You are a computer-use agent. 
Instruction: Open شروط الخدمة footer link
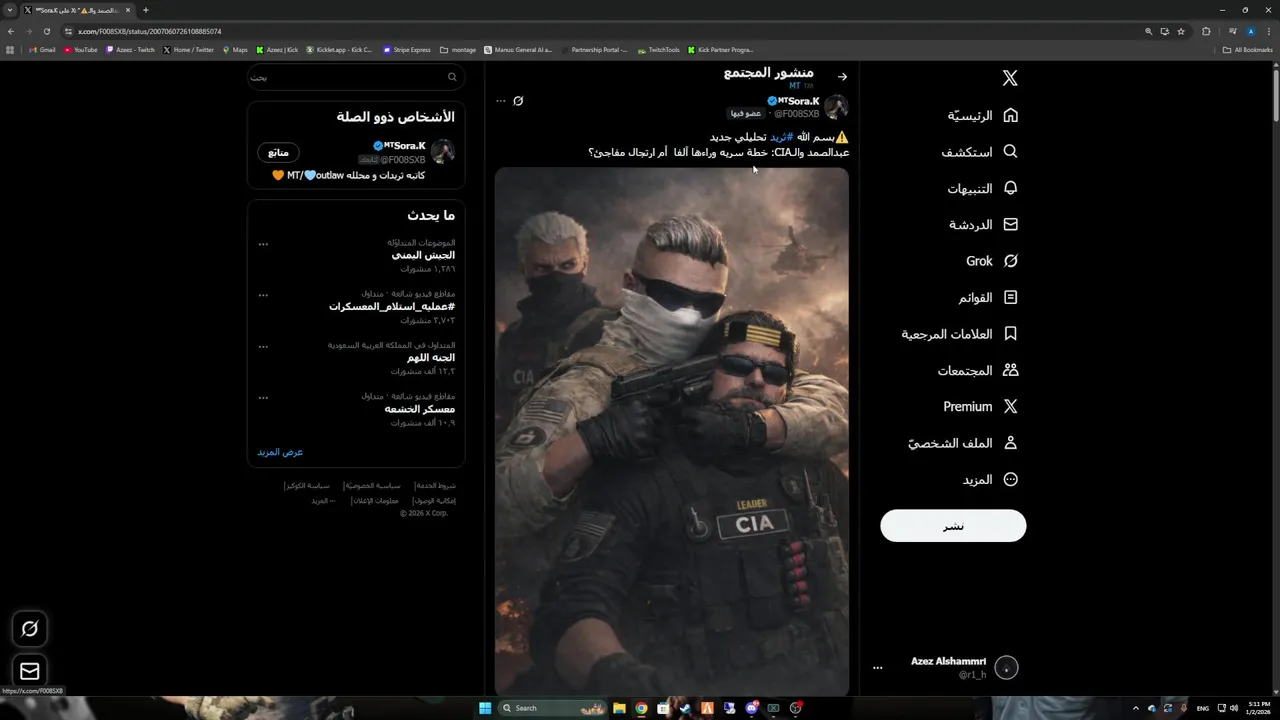pos(435,486)
